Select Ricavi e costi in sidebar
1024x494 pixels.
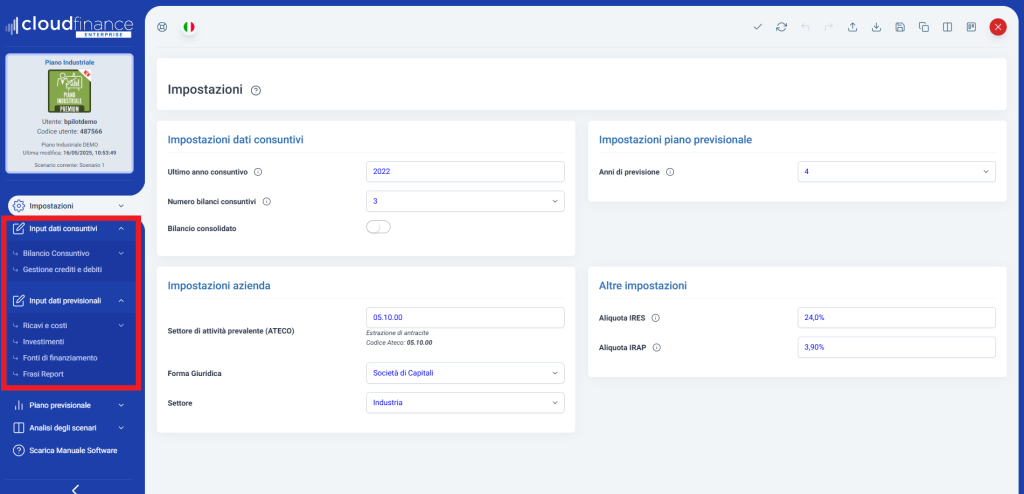tap(45, 325)
